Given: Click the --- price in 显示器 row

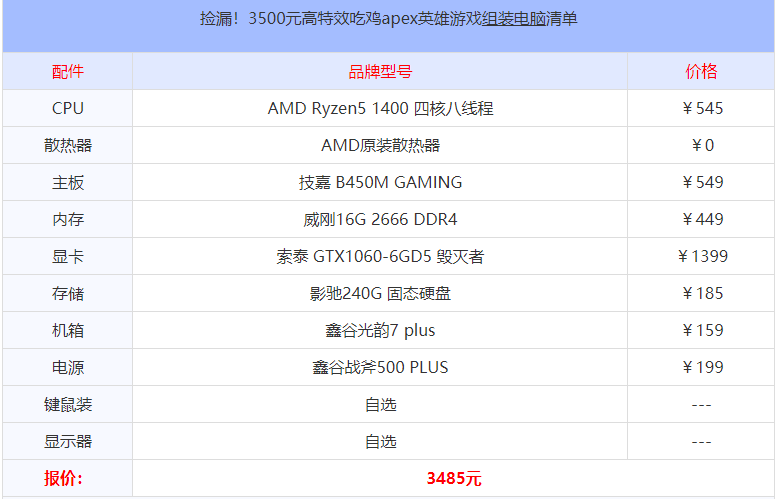Looking at the screenshot, I should (701, 443).
